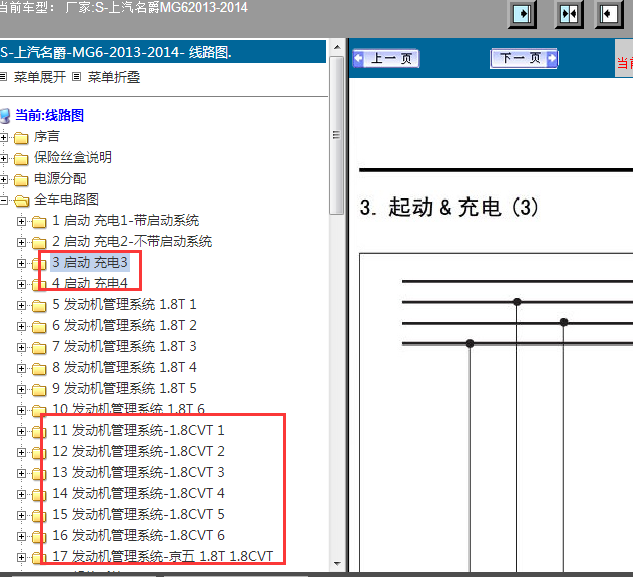Expand 5 发动机管理系统 1.8T 1 node
The image size is (633, 577).
coord(21,305)
